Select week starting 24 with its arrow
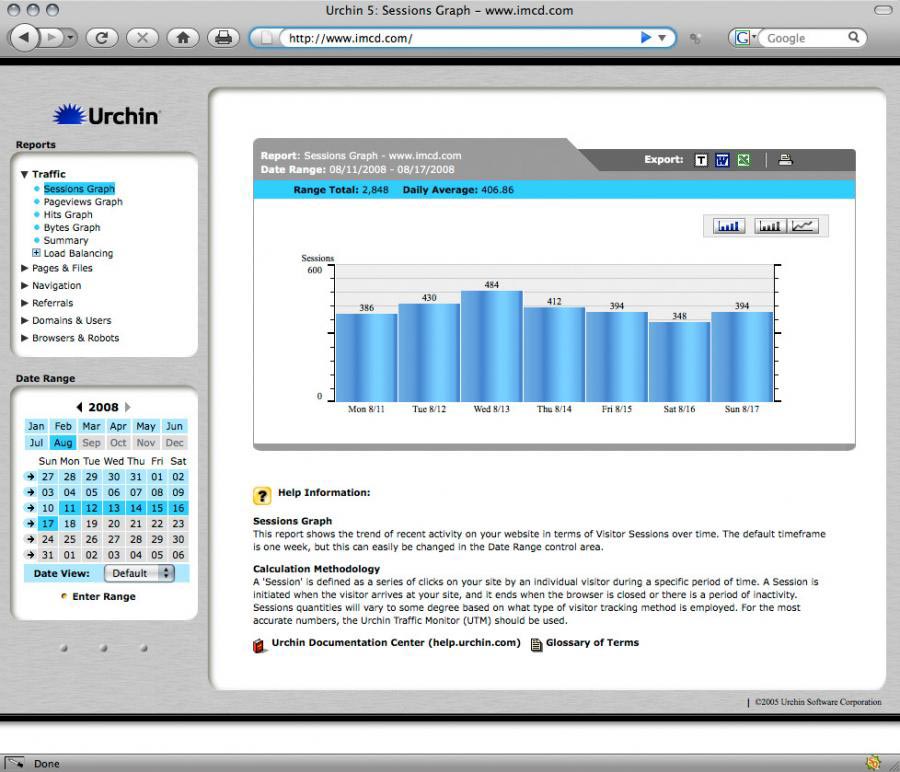This screenshot has height=772, width=900. click(x=30, y=540)
